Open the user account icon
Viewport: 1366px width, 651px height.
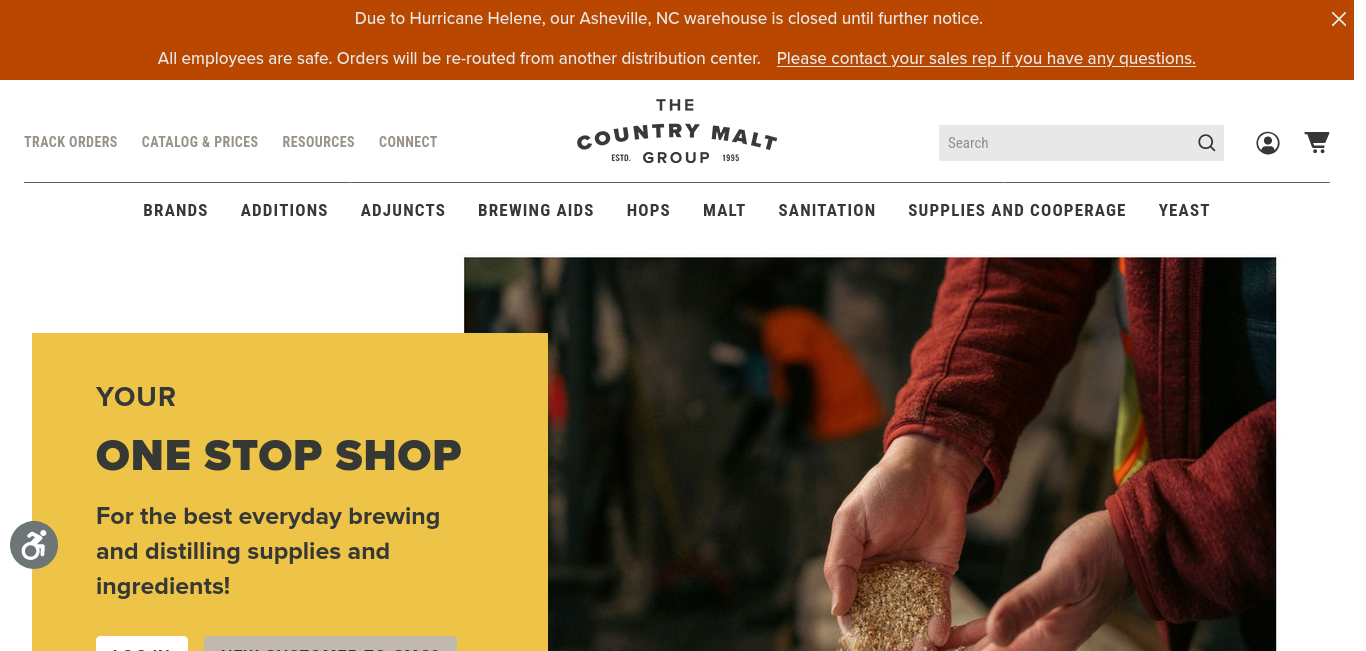(1268, 143)
